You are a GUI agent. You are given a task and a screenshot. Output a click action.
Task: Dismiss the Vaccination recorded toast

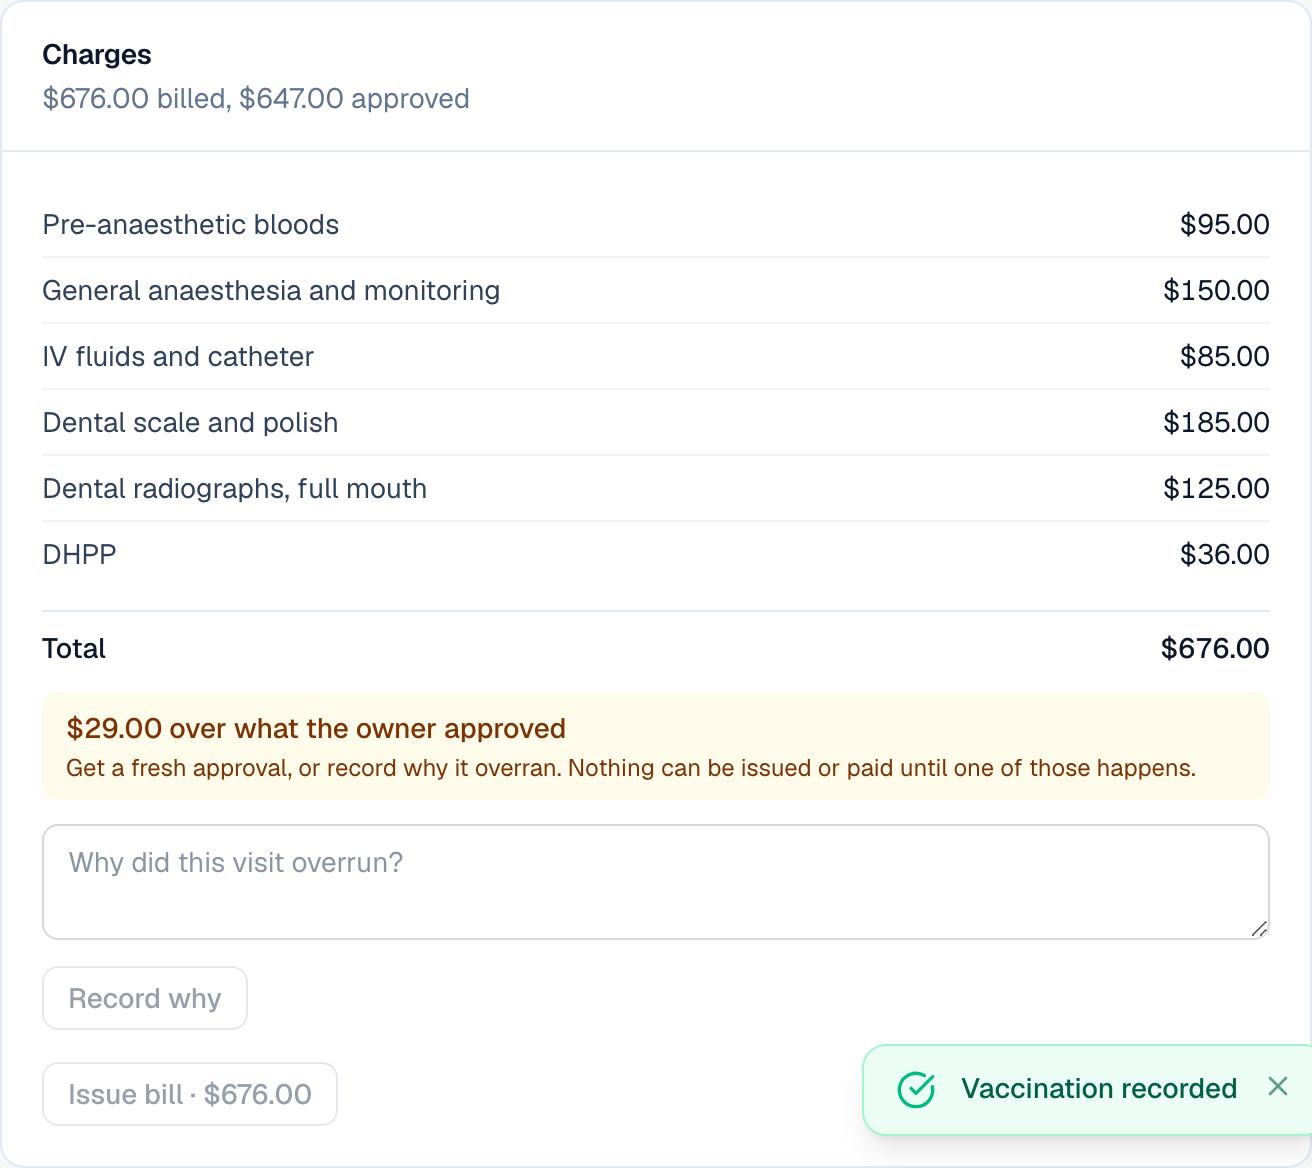[x=1277, y=1087]
